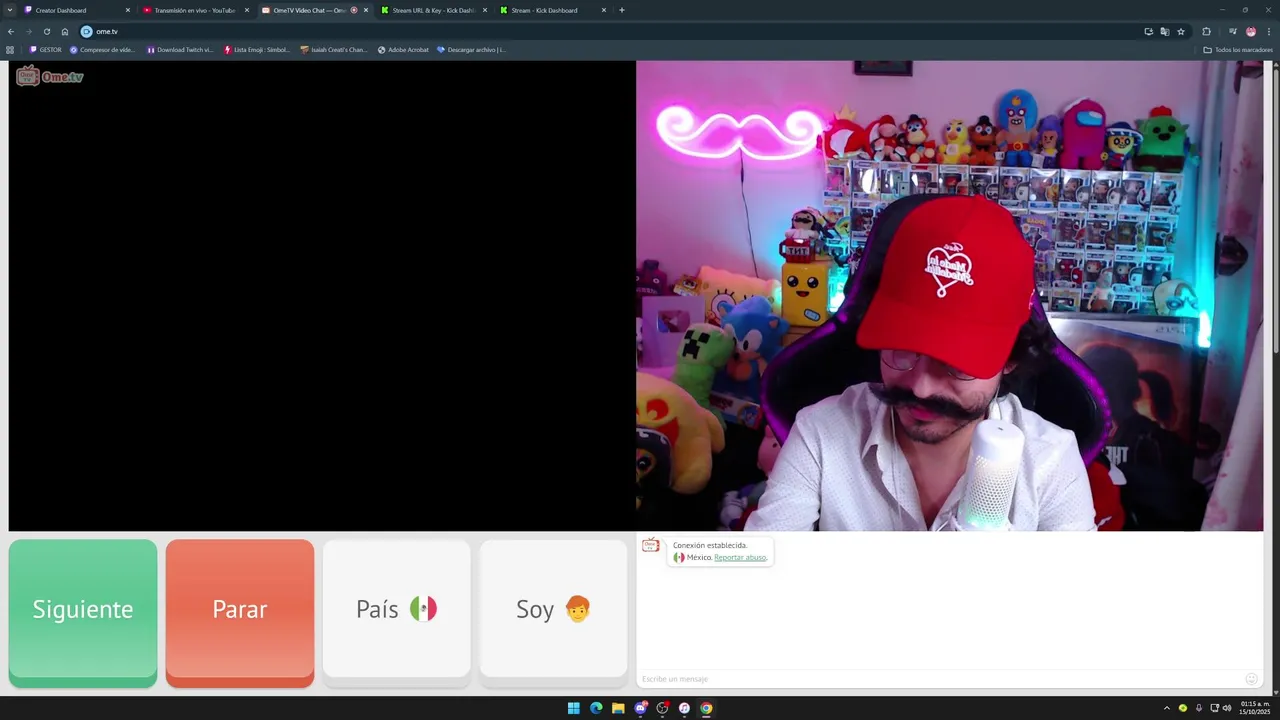Screen dimensions: 1280x720
Task: Open File Explorer from taskbar
Action: [618, 708]
